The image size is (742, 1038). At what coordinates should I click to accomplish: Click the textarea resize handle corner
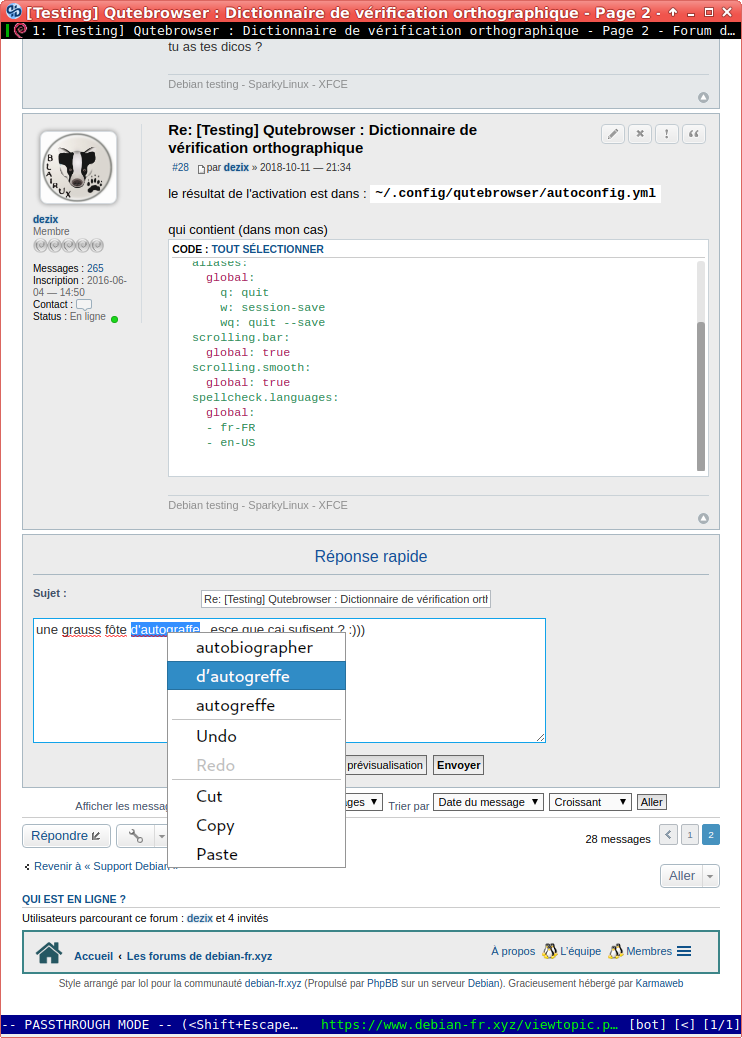tap(541, 737)
